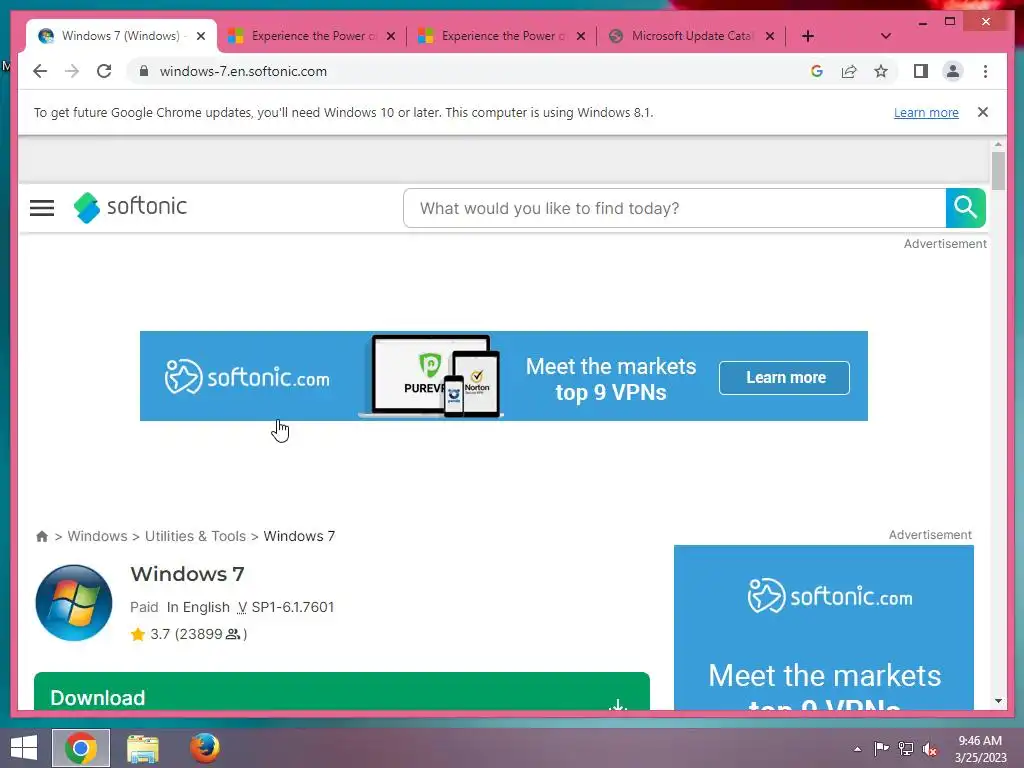This screenshot has height=768, width=1024.
Task: Open the Windows Start button
Action: [24, 748]
